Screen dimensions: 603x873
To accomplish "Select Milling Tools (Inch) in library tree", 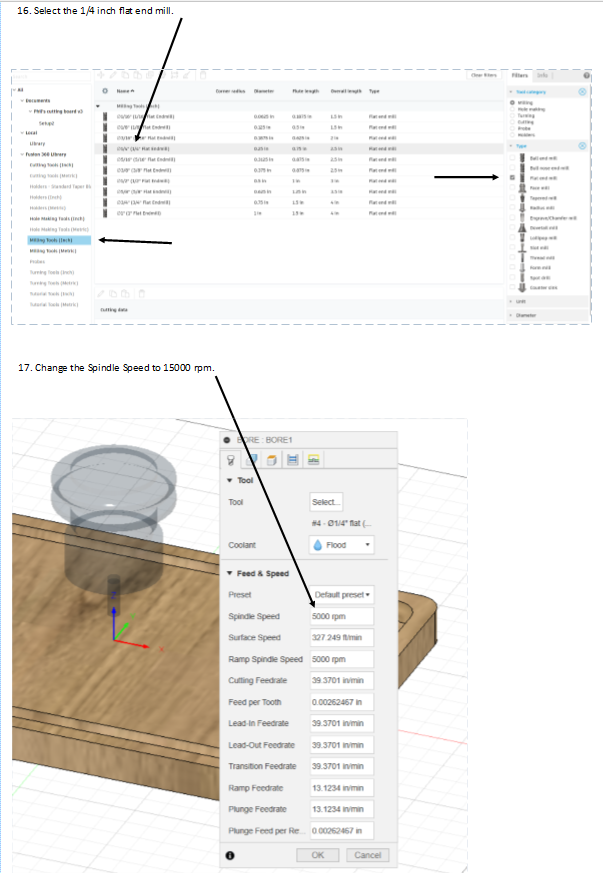I will 58,240.
